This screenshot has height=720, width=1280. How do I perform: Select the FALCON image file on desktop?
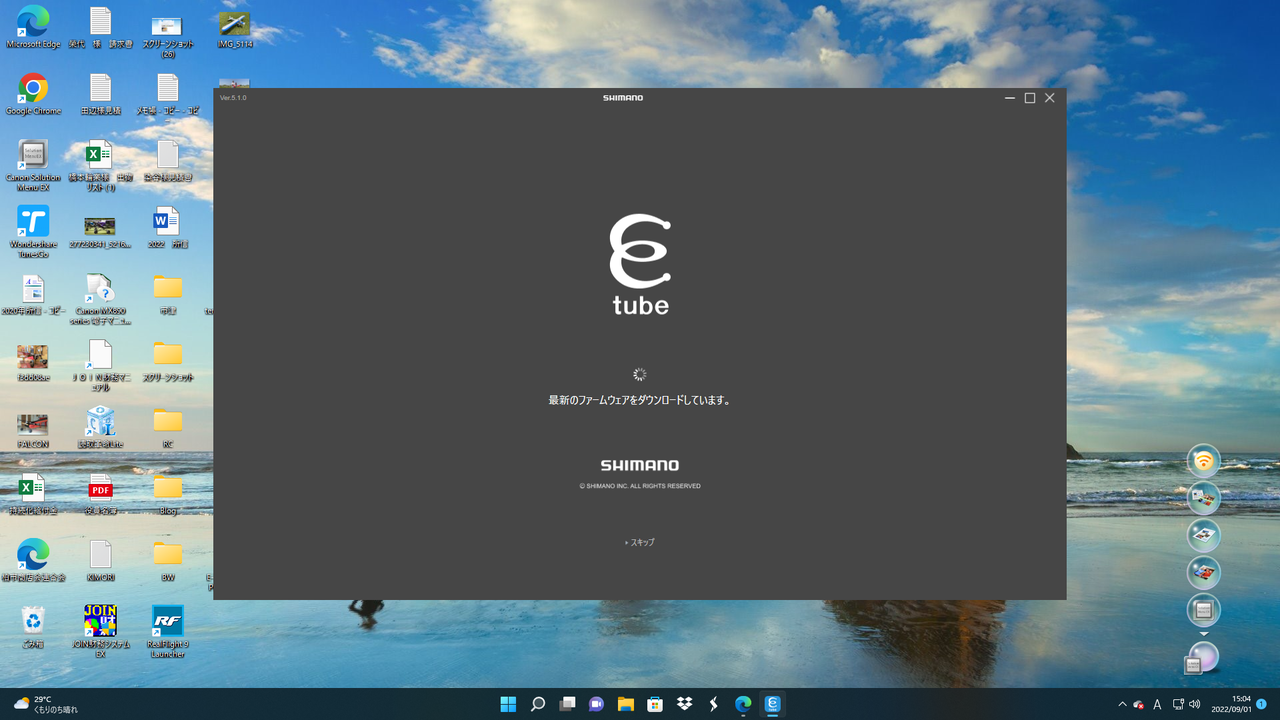click(33, 430)
